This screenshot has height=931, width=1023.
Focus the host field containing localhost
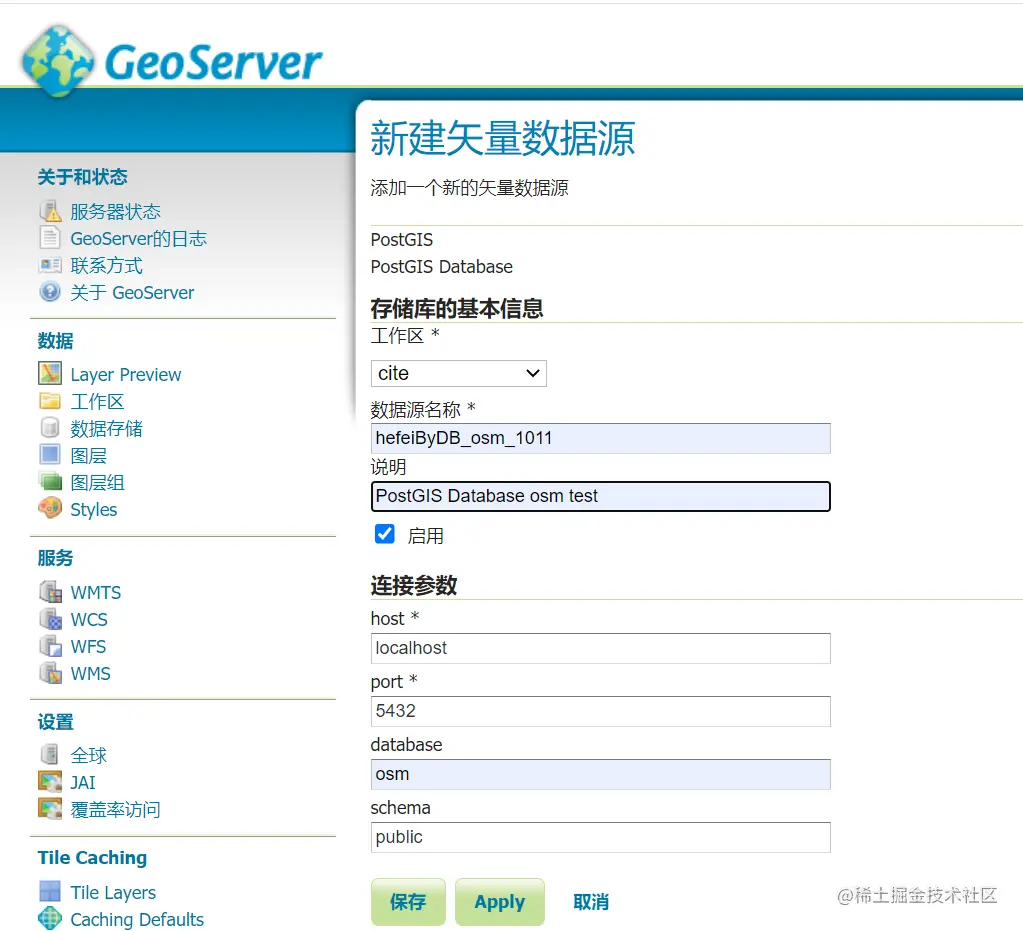600,648
